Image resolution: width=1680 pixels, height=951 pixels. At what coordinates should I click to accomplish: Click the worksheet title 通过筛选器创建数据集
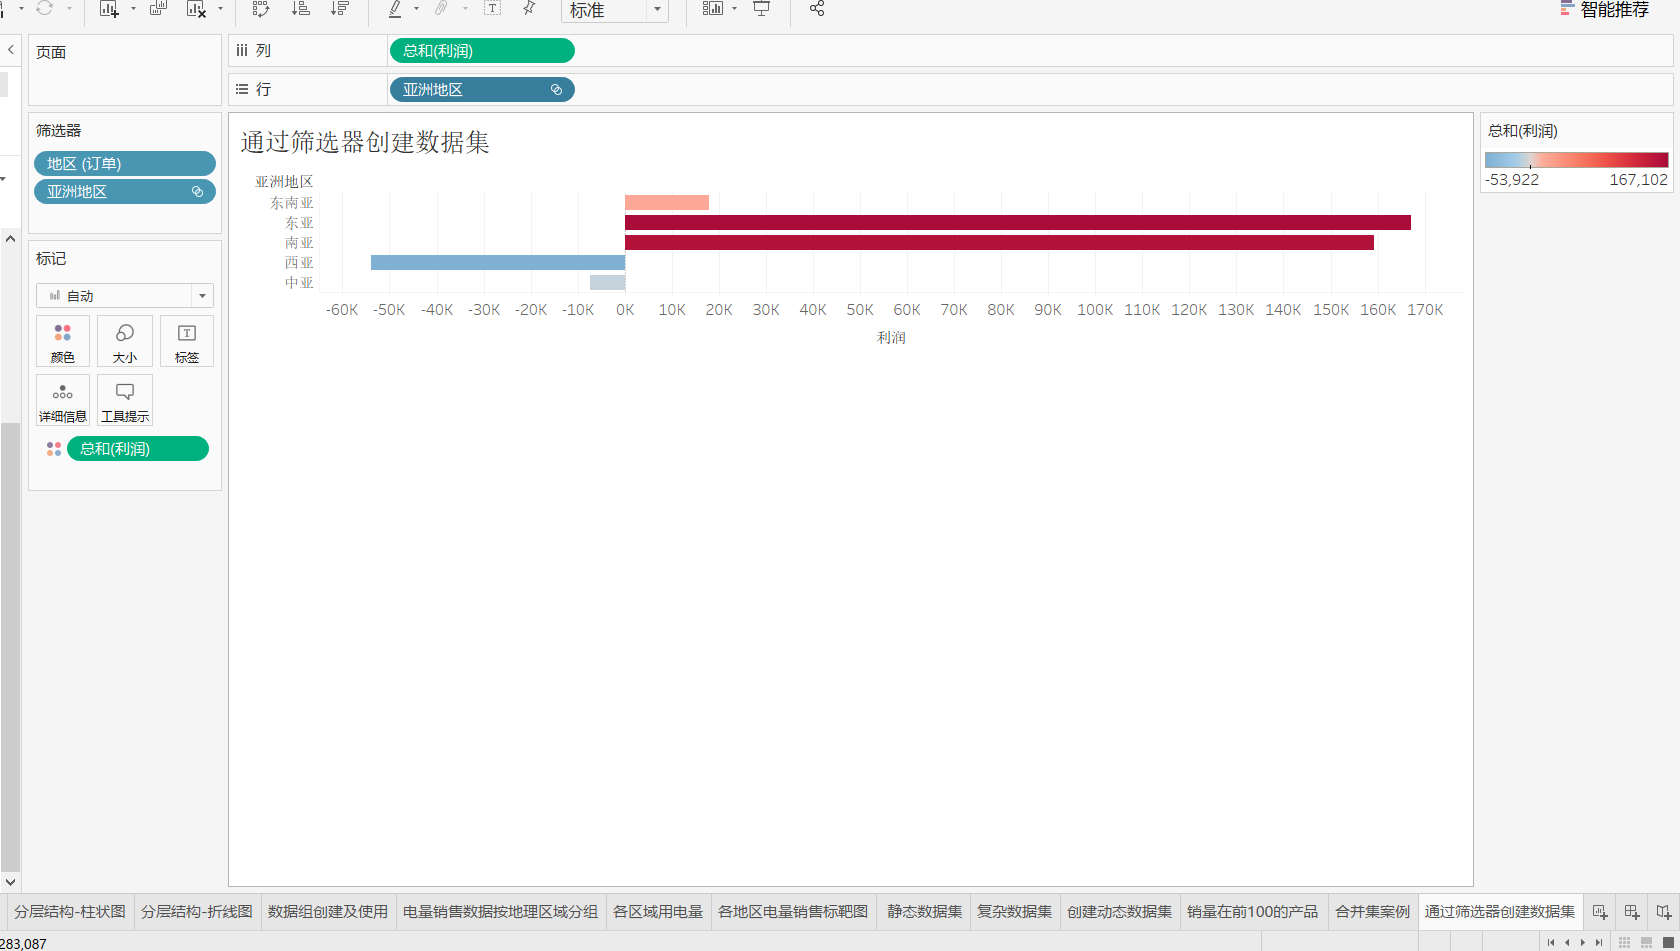point(365,142)
